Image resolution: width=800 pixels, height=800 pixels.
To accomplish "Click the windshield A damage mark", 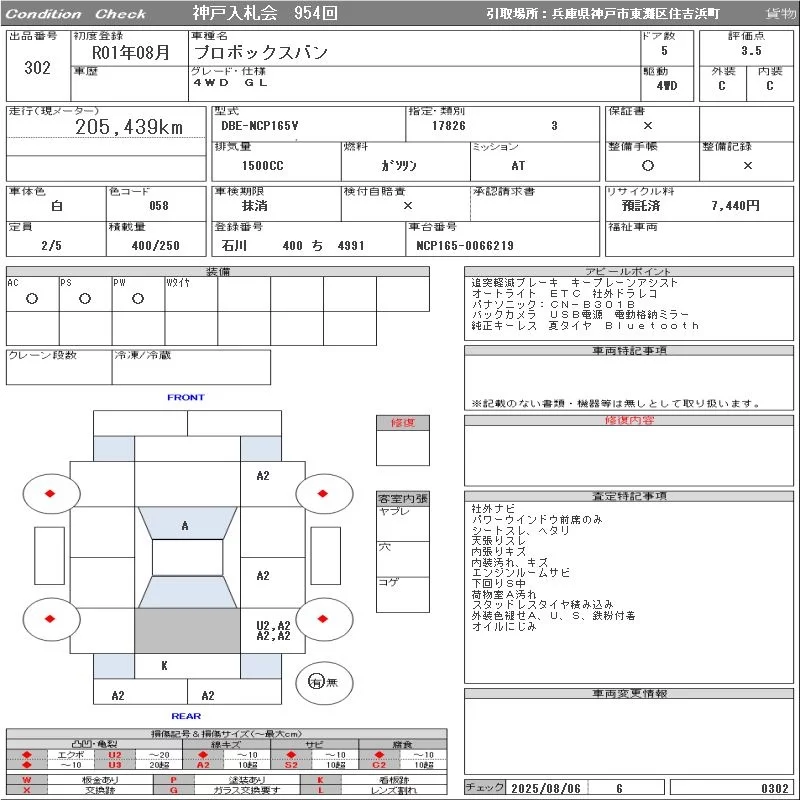I will point(185,526).
